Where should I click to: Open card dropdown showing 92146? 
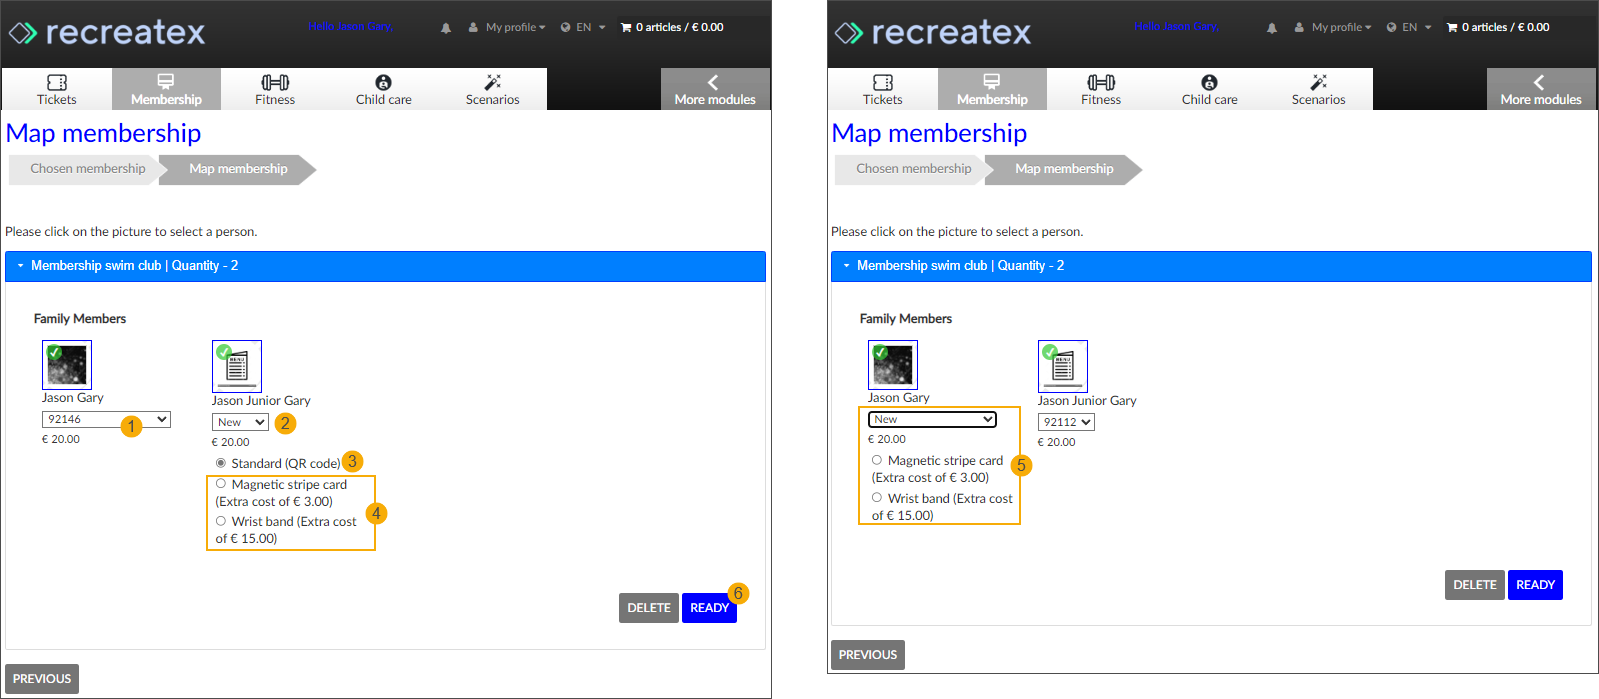(106, 420)
